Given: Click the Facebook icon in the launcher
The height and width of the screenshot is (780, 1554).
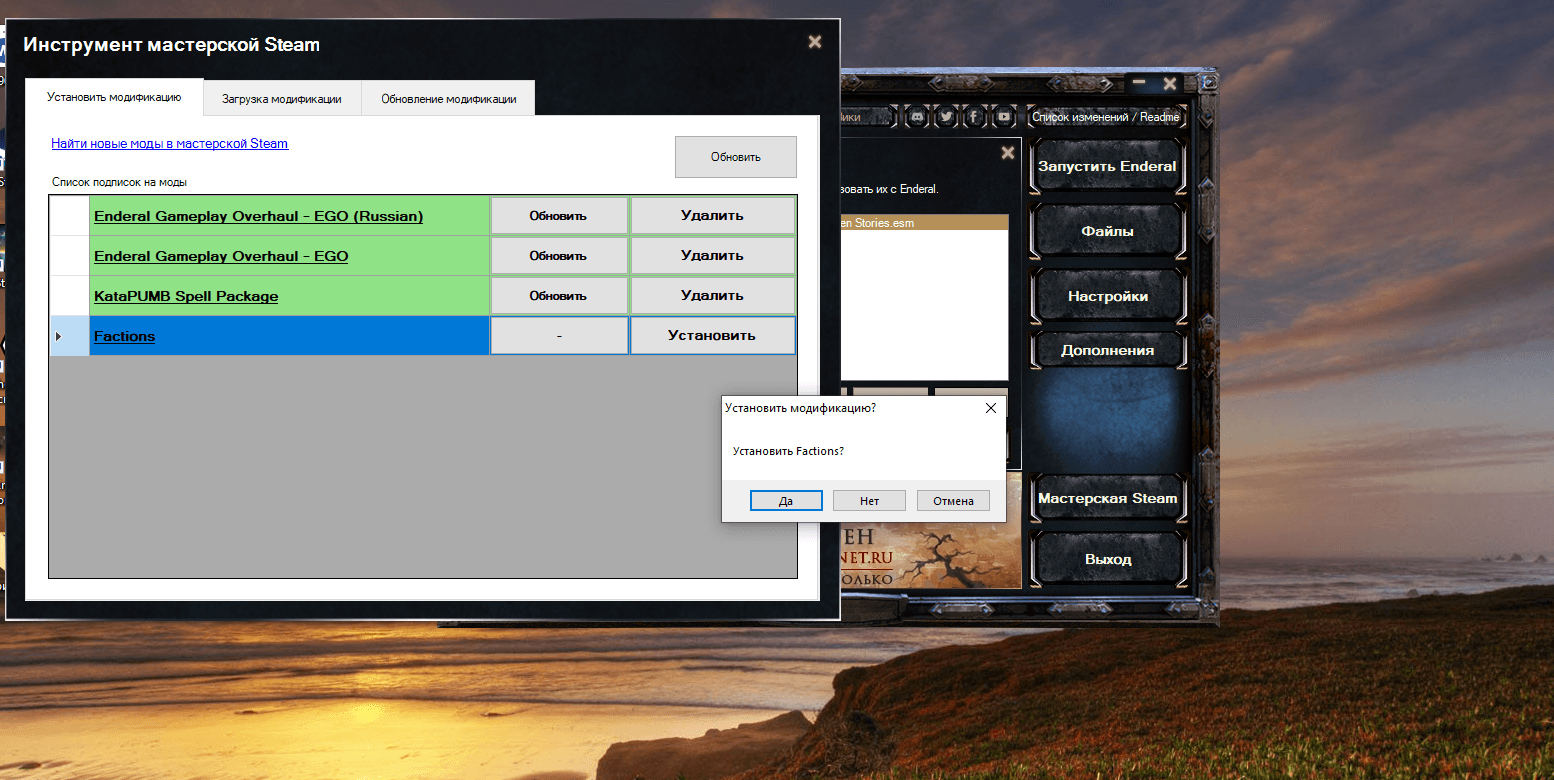Looking at the screenshot, I should (x=974, y=117).
